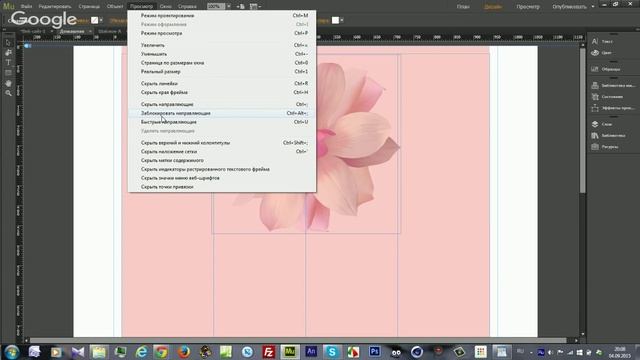The image size is (640, 360).
Task: Click the fill color swatch
Action: click(95, 20)
